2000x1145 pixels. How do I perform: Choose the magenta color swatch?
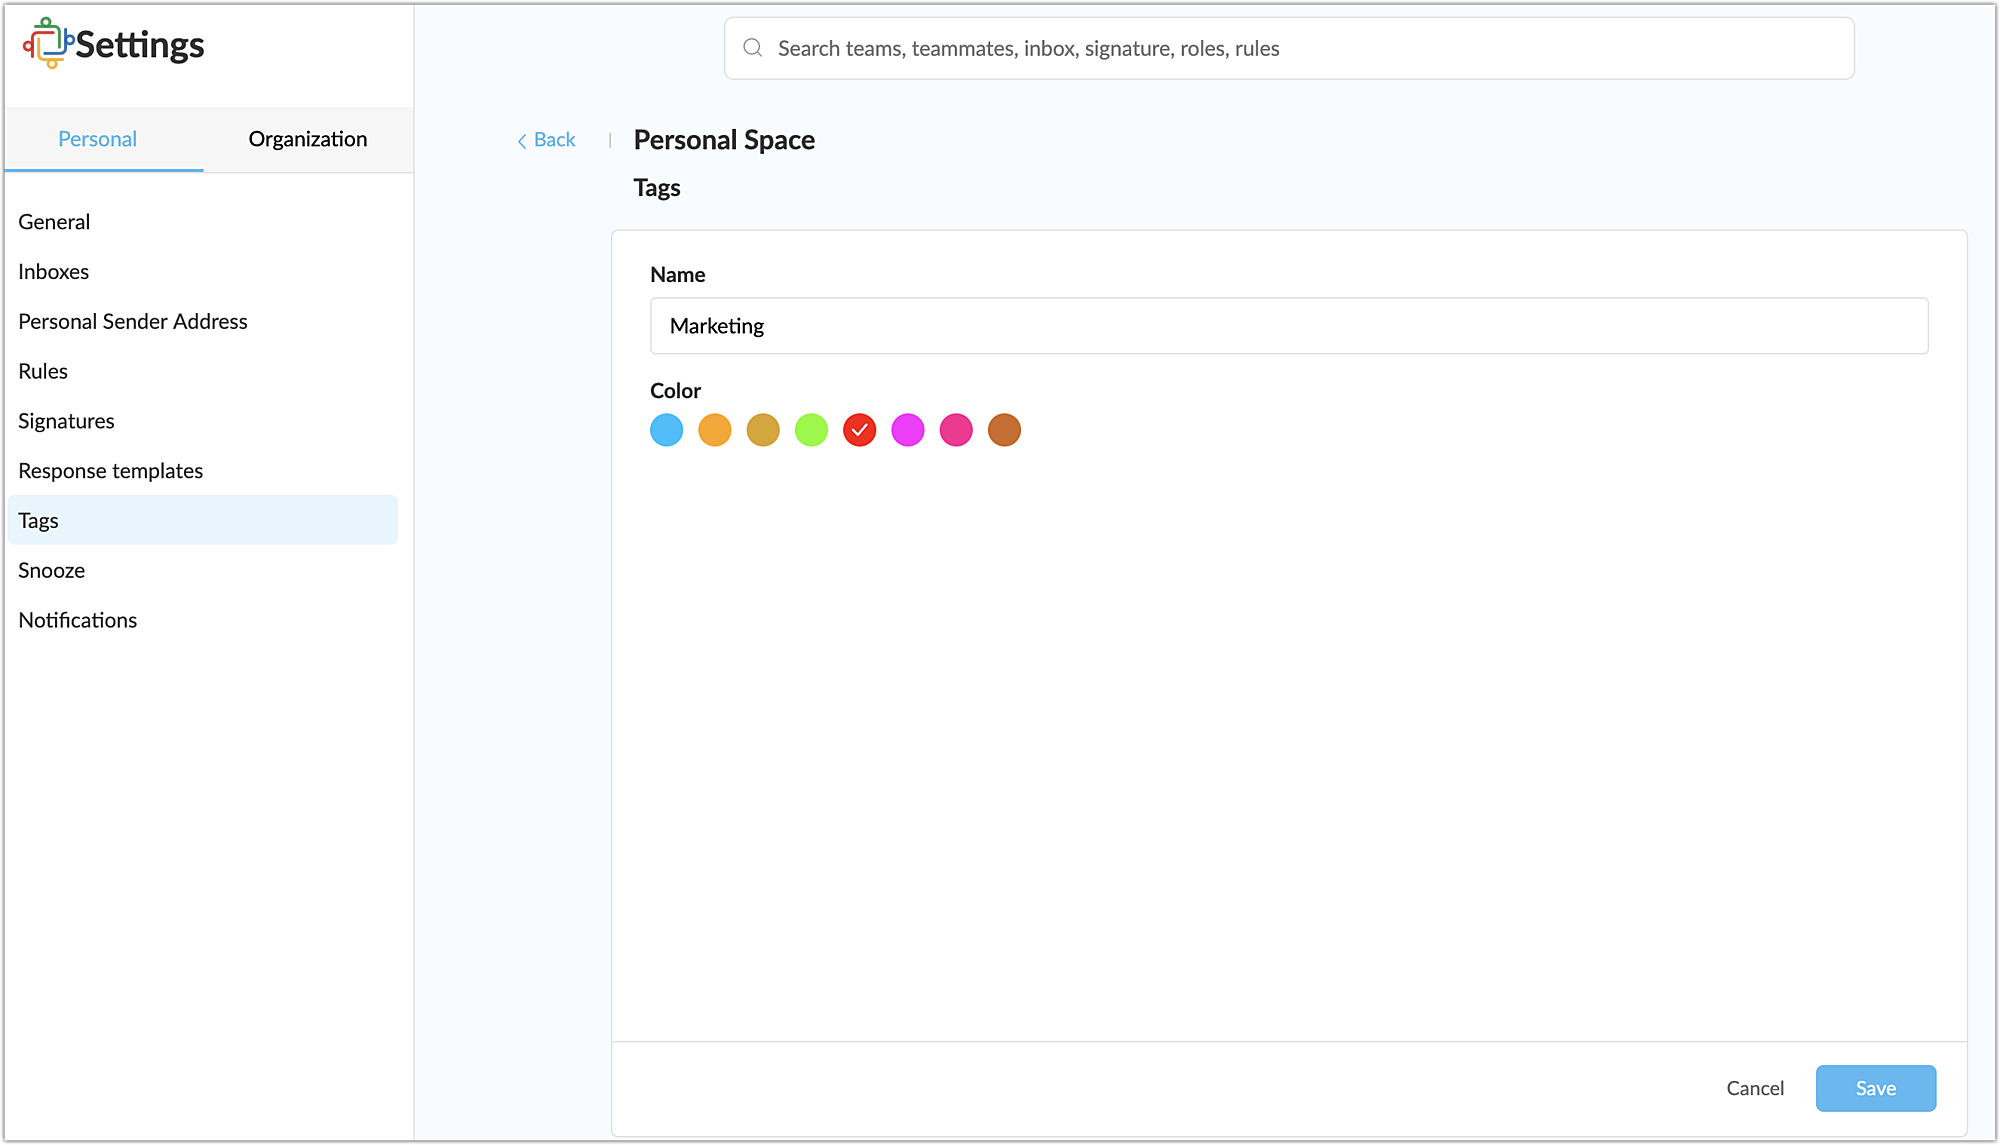click(x=908, y=430)
